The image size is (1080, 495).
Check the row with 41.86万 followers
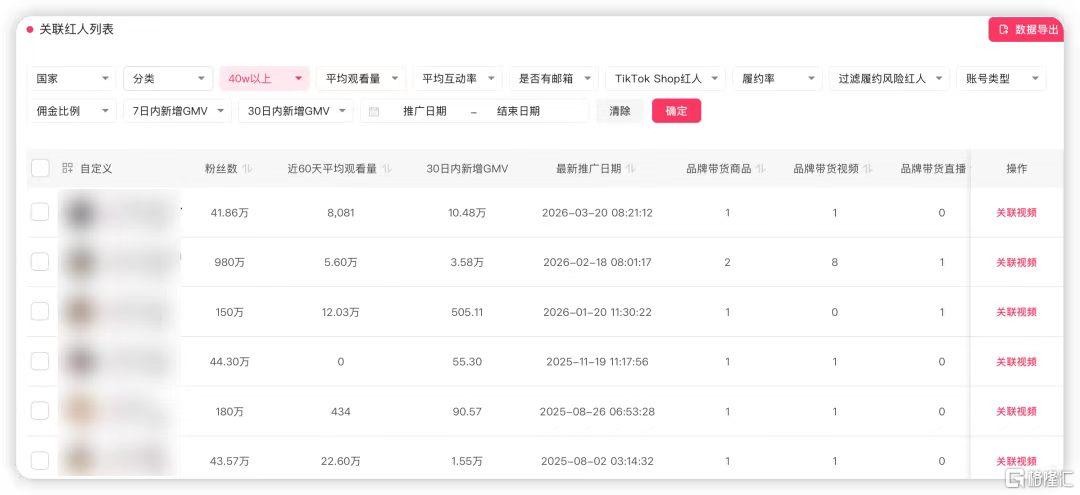tap(40, 212)
